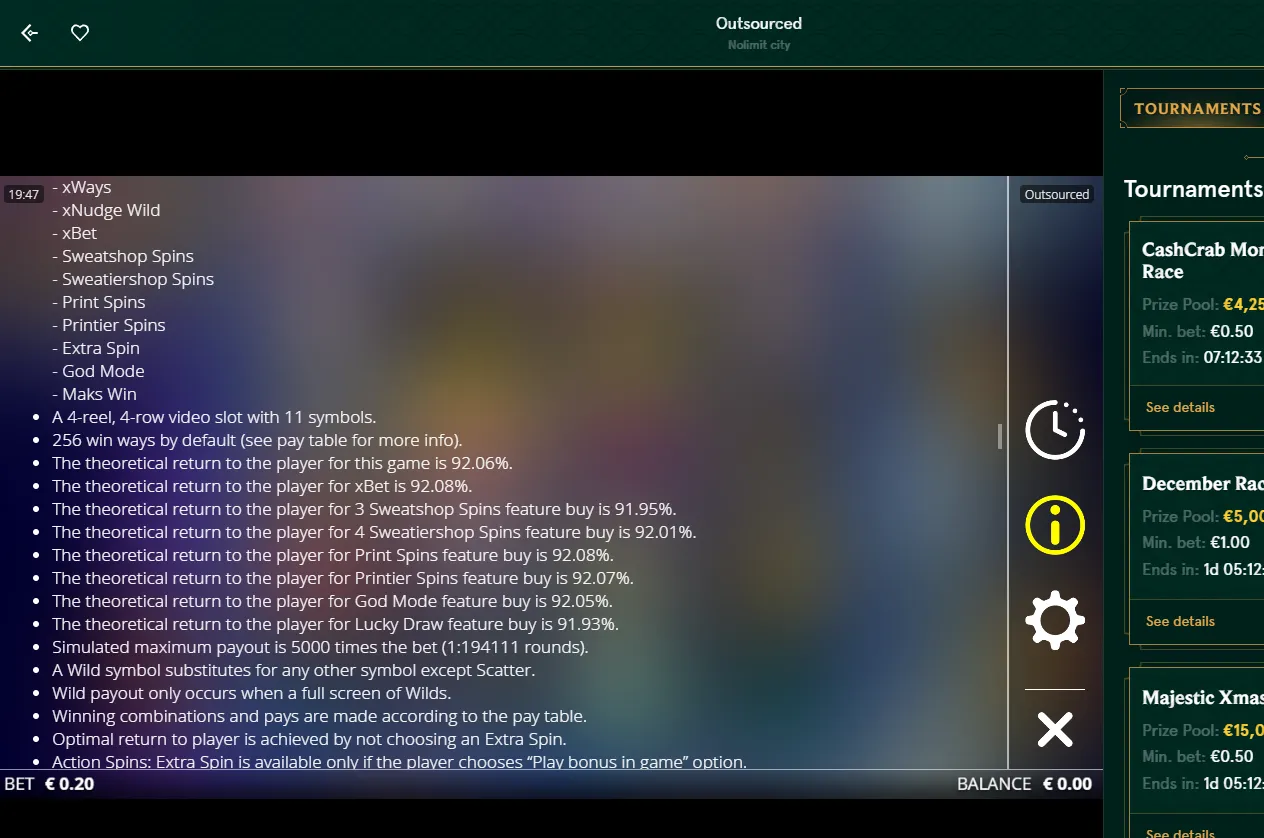Click the Tournaments sidebar heading
This screenshot has height=838, width=1264.
[x=1193, y=189]
